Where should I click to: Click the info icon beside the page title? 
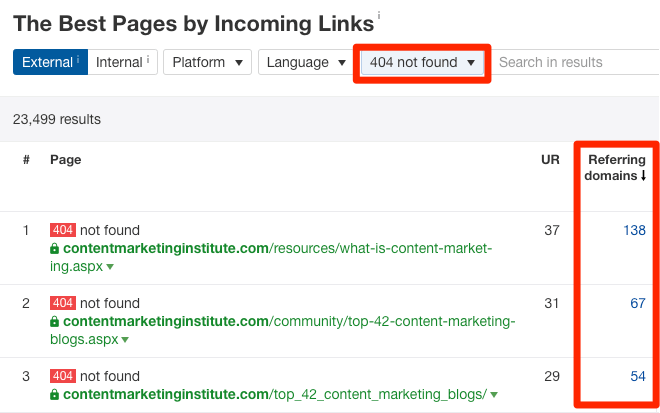coord(379,18)
